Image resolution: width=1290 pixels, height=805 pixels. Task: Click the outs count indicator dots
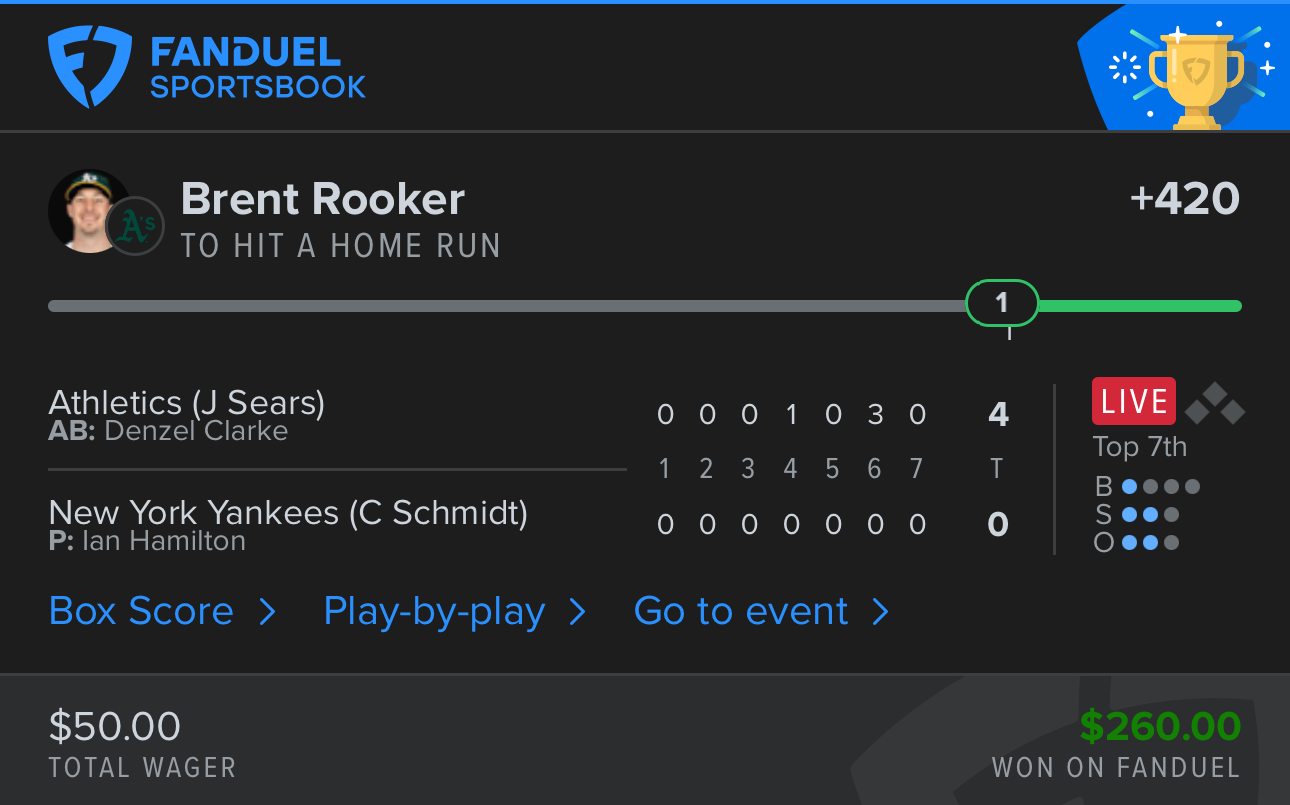pyautogui.click(x=1150, y=543)
